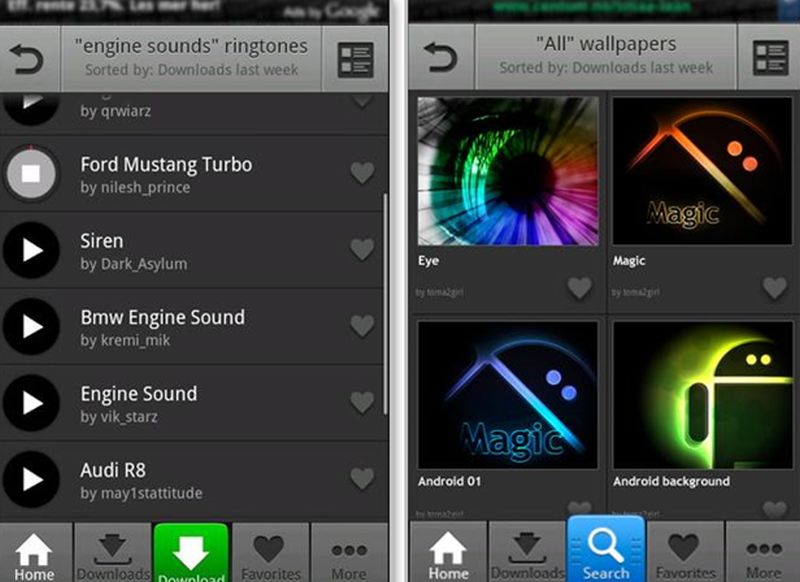Open Favorites tab on ringtones screen
The height and width of the screenshot is (582, 800).
coord(270,554)
